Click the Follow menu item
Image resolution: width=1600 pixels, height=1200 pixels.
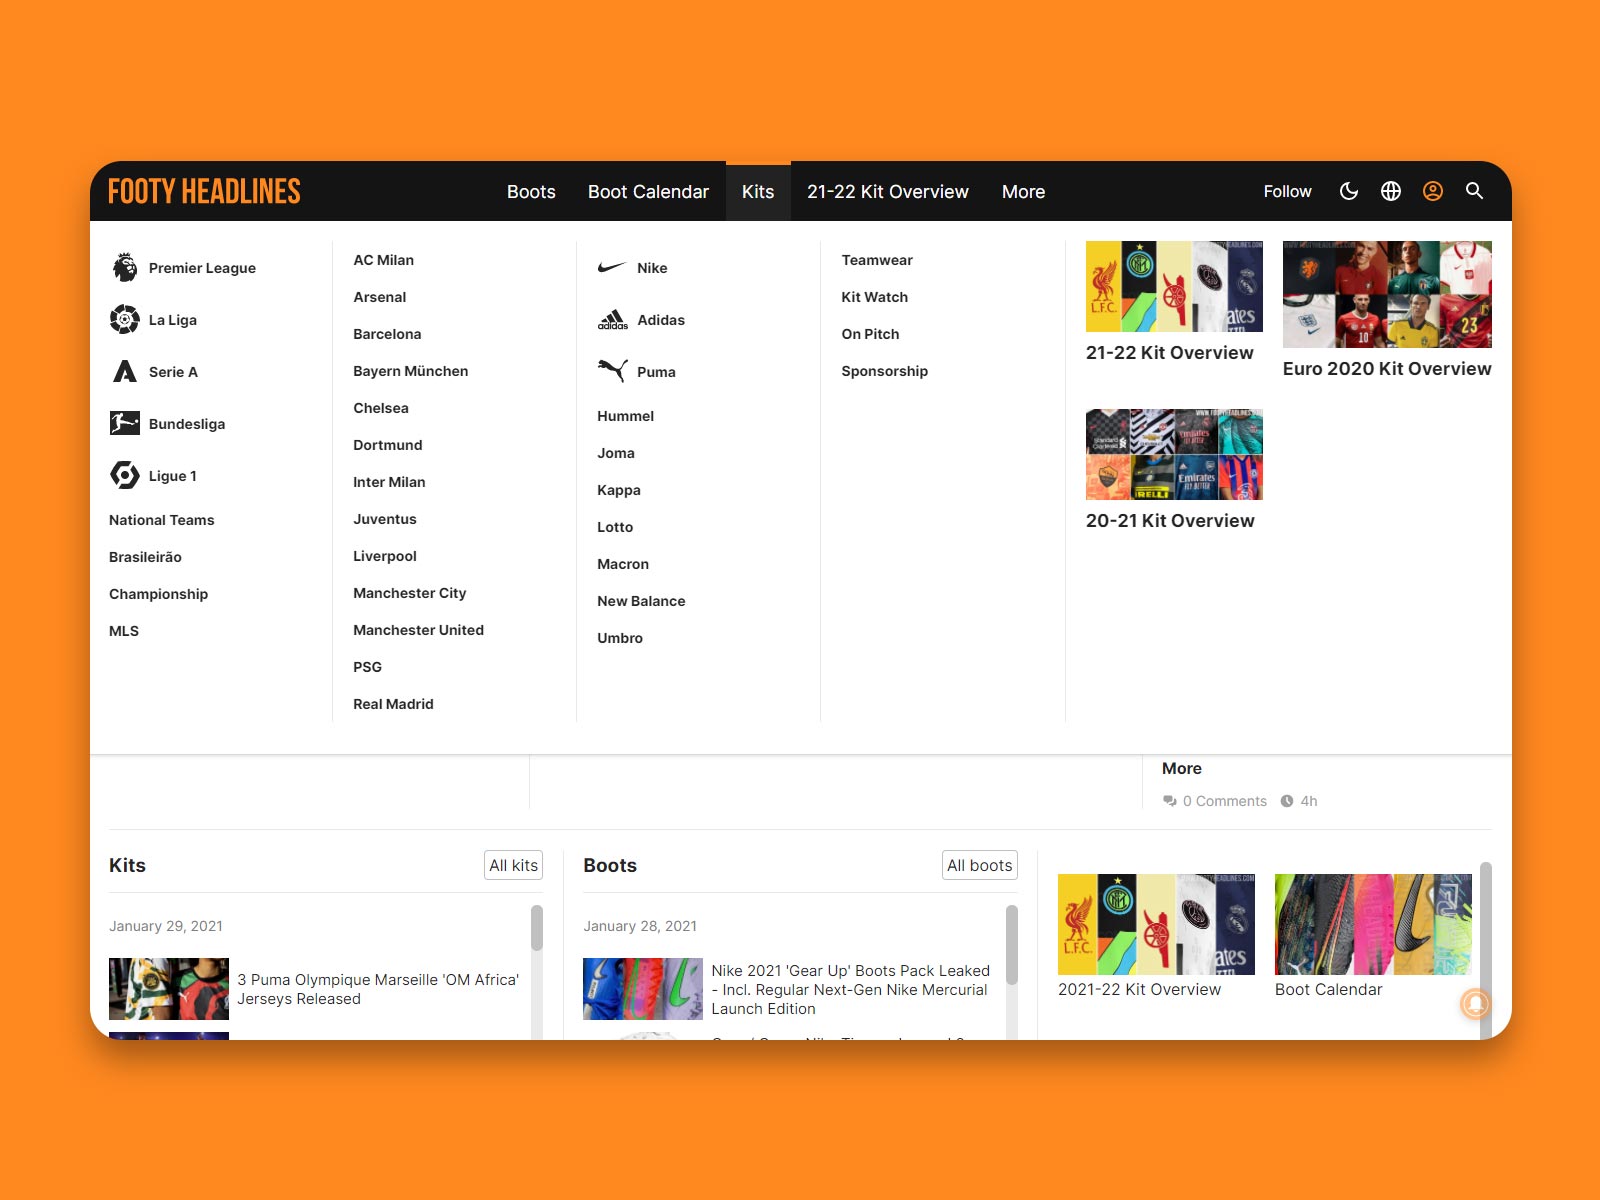click(1287, 191)
